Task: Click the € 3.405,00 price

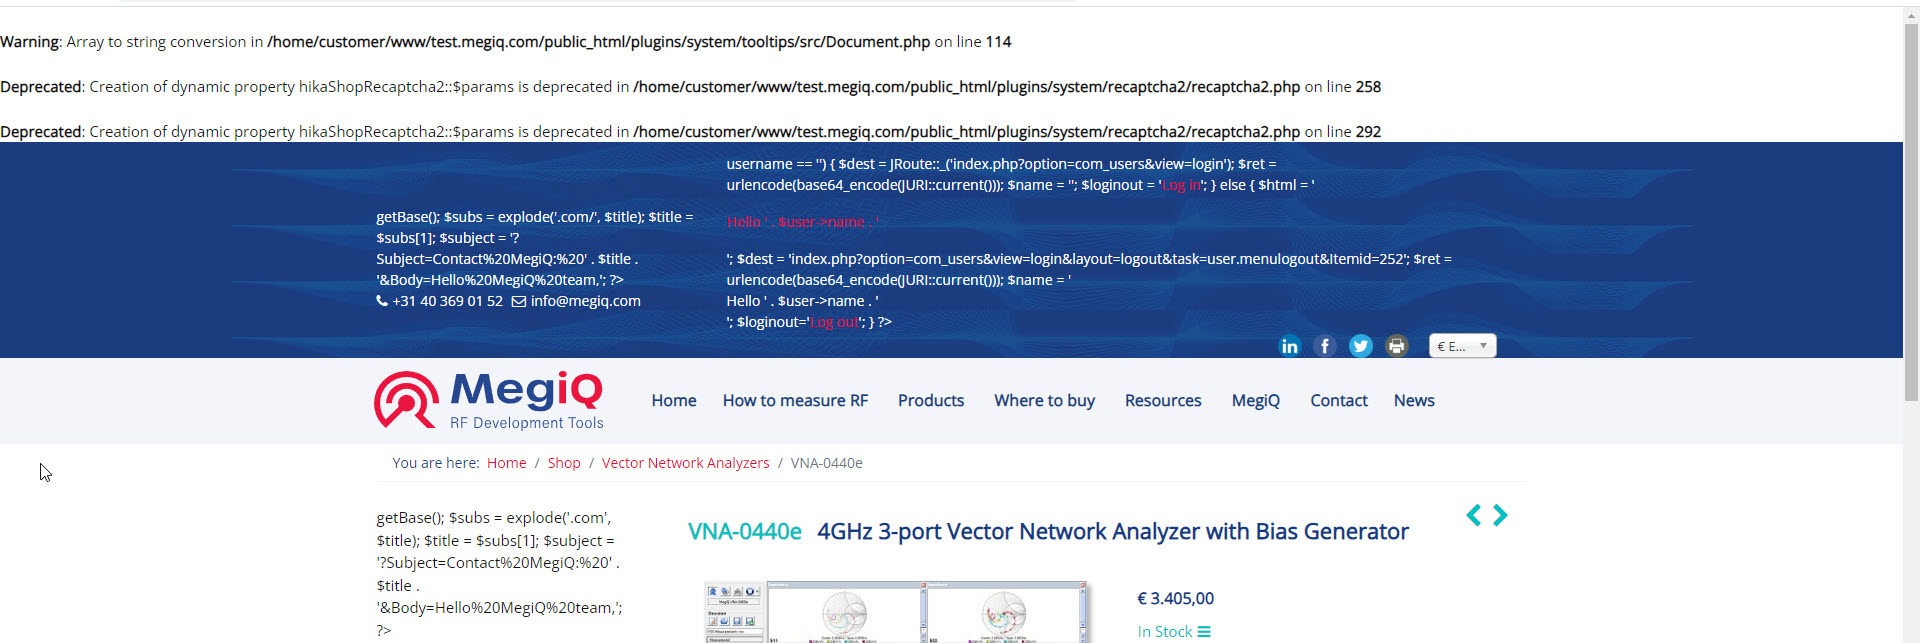Action: click(x=1175, y=598)
